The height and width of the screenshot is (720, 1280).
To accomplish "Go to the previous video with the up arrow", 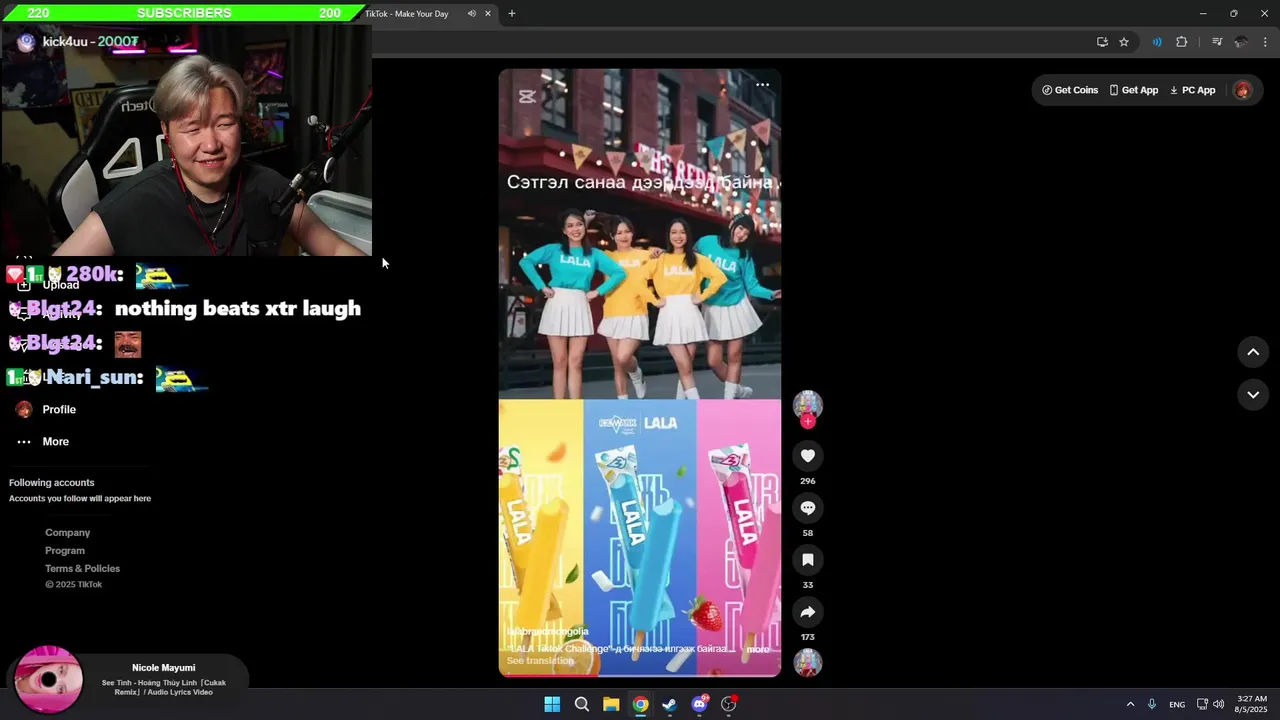I will [1253, 352].
